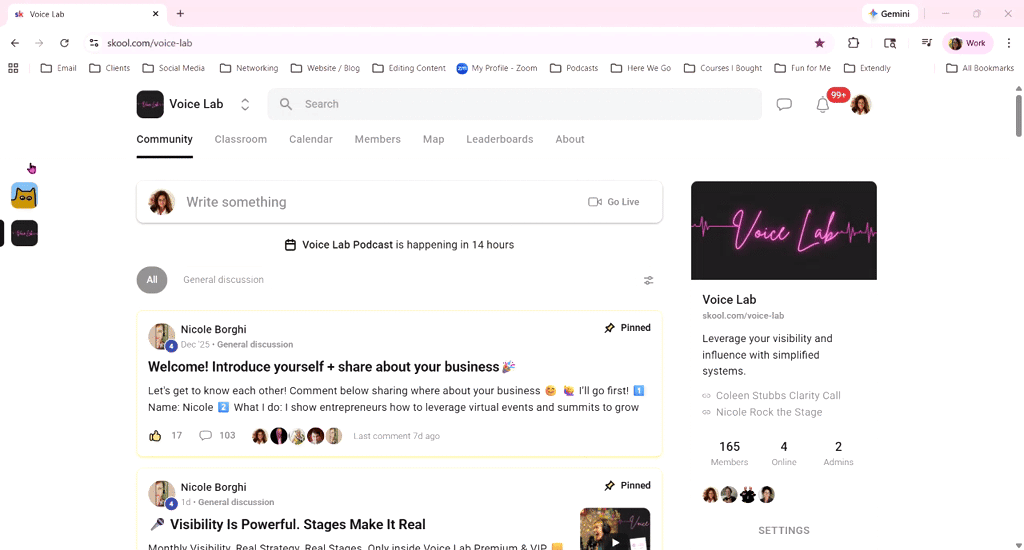This screenshot has width=1024, height=550.
Task: Open the Website / Blog bookmarks folder
Action: click(x=325, y=68)
